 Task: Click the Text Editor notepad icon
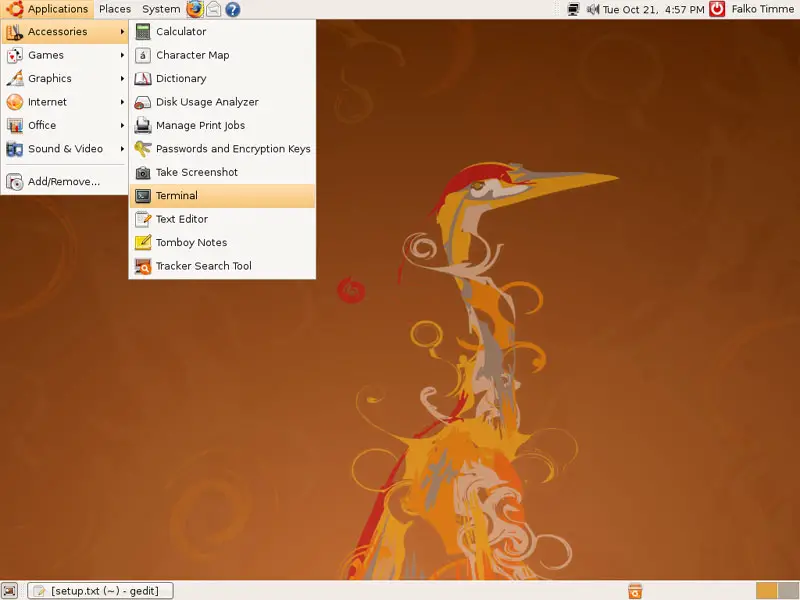pos(143,219)
